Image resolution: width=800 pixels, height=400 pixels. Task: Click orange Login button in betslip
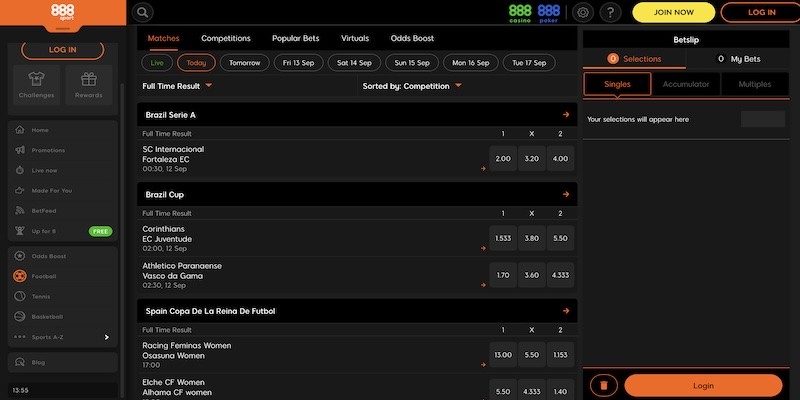coord(703,385)
